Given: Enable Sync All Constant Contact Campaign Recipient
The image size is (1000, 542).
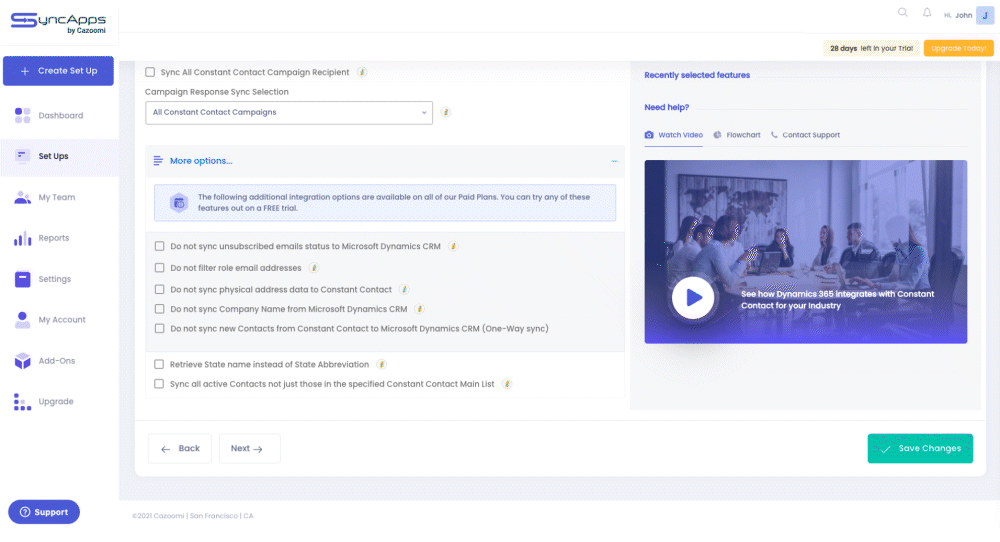Looking at the screenshot, I should click(150, 72).
